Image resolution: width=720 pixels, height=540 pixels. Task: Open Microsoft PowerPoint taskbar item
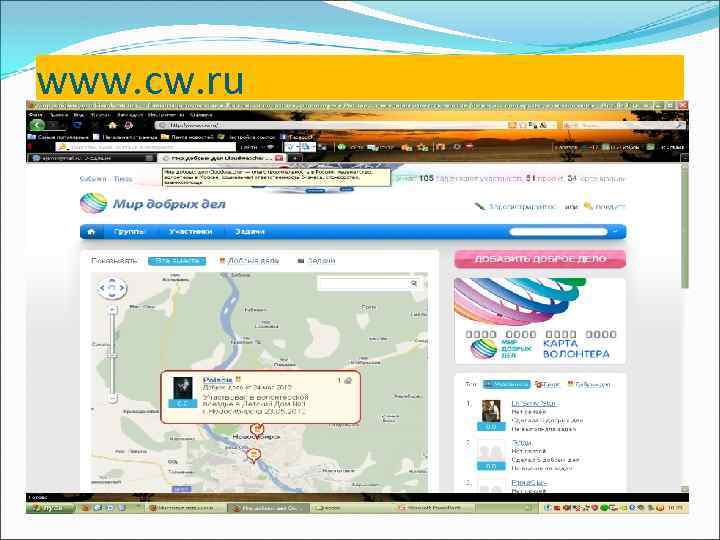pyautogui.click(x=434, y=508)
